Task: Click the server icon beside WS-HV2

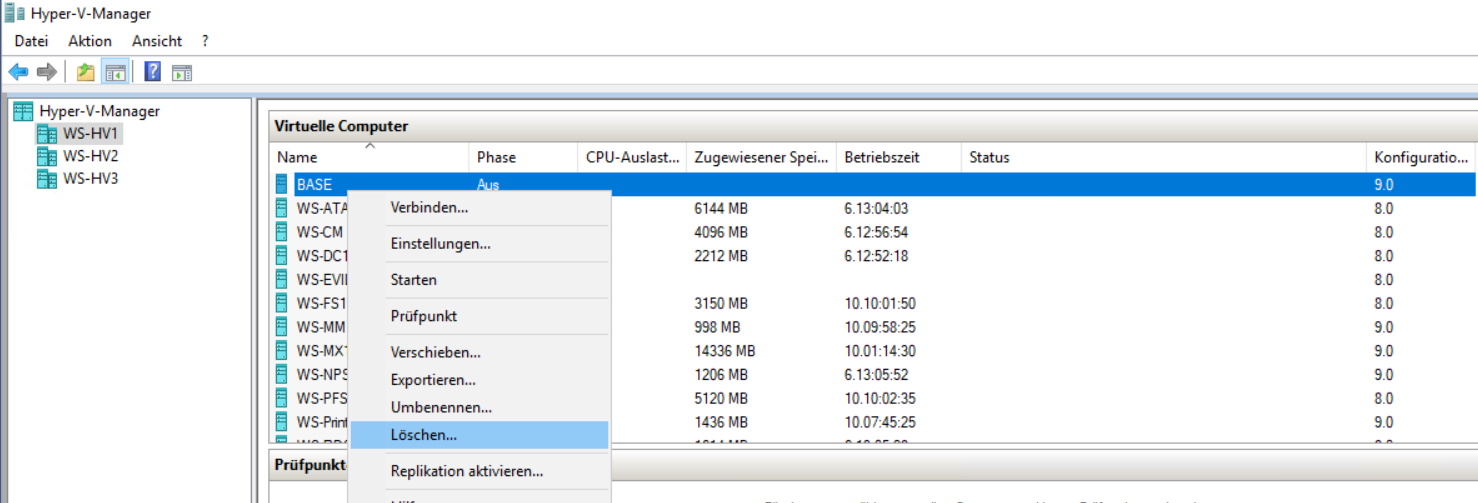Action: [x=46, y=156]
